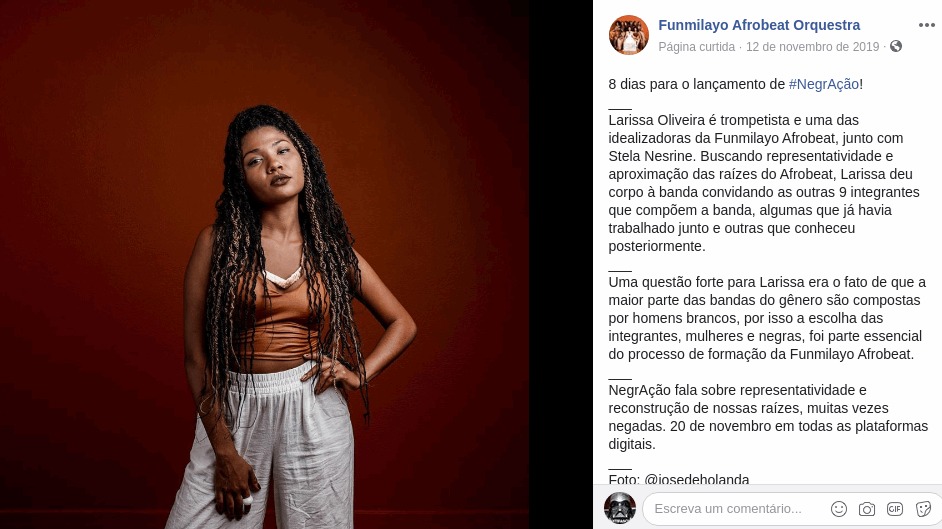The image size is (942, 529).
Task: Open the Funmilayo Afrobeat Orquestra page link
Action: pos(759,25)
